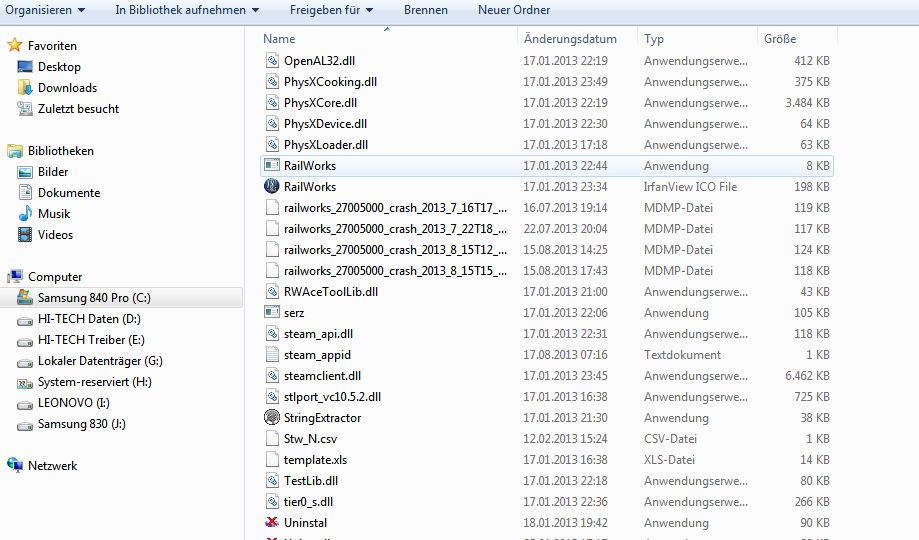Open Lokaler Datenträger (G:) drive
This screenshot has height=540, width=919.
[100, 361]
